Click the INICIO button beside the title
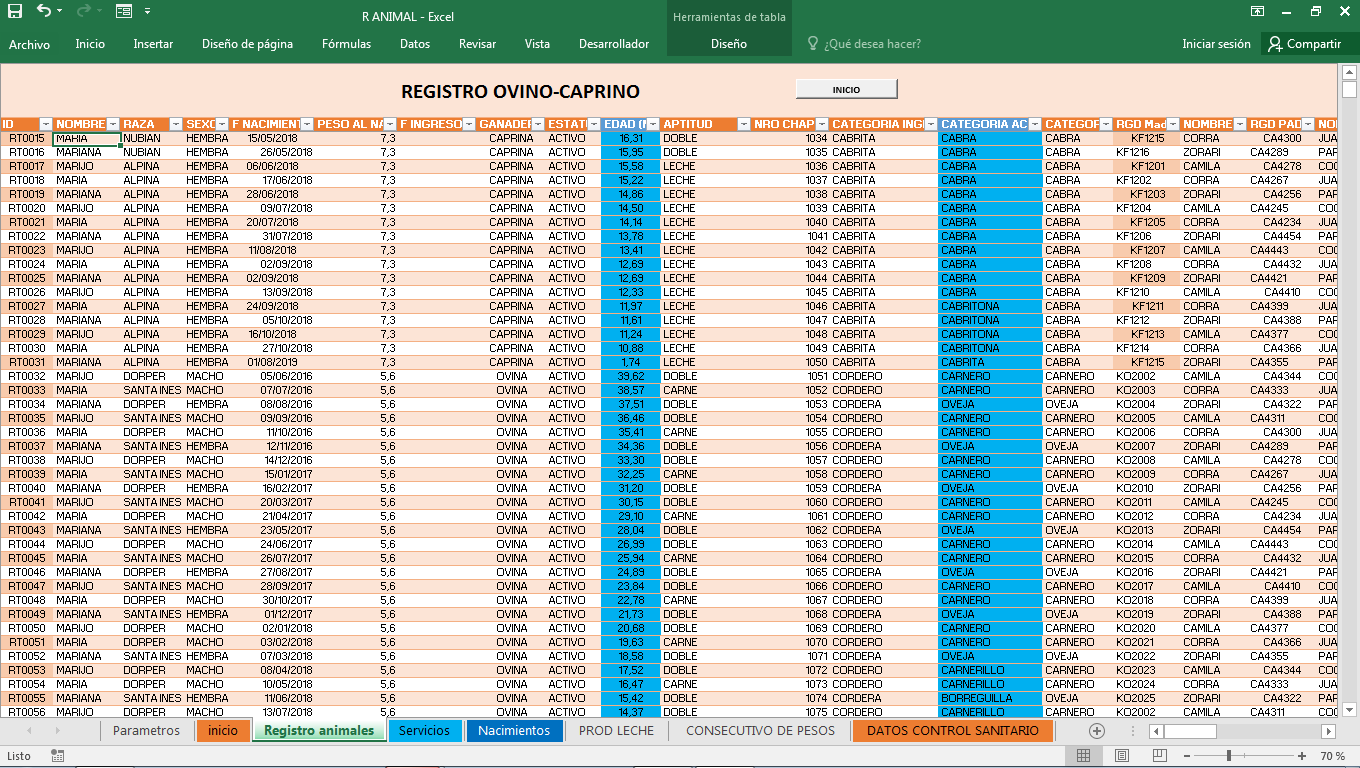This screenshot has height=768, width=1360. click(846, 89)
